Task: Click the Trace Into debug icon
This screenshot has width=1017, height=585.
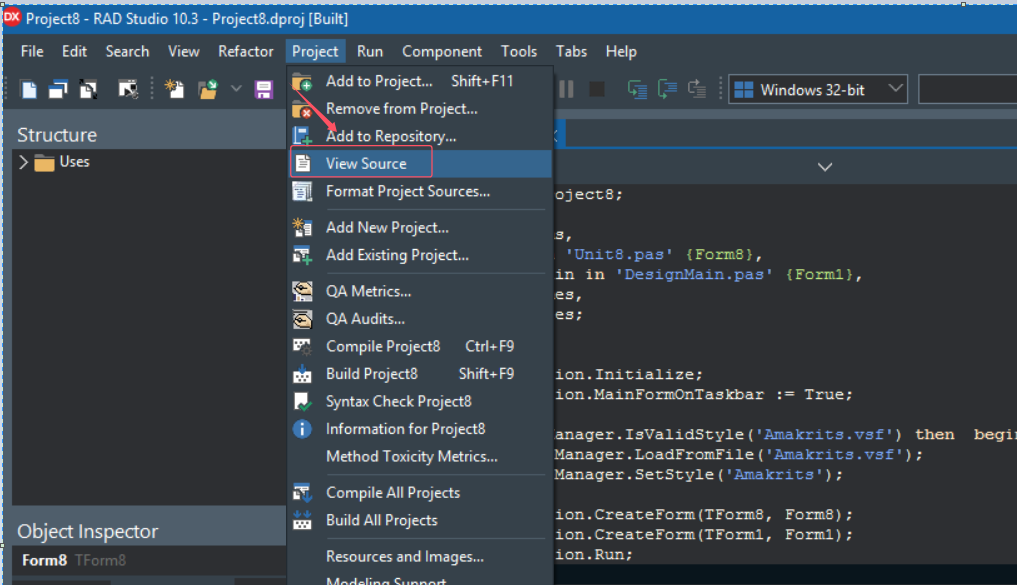Action: 637,89
